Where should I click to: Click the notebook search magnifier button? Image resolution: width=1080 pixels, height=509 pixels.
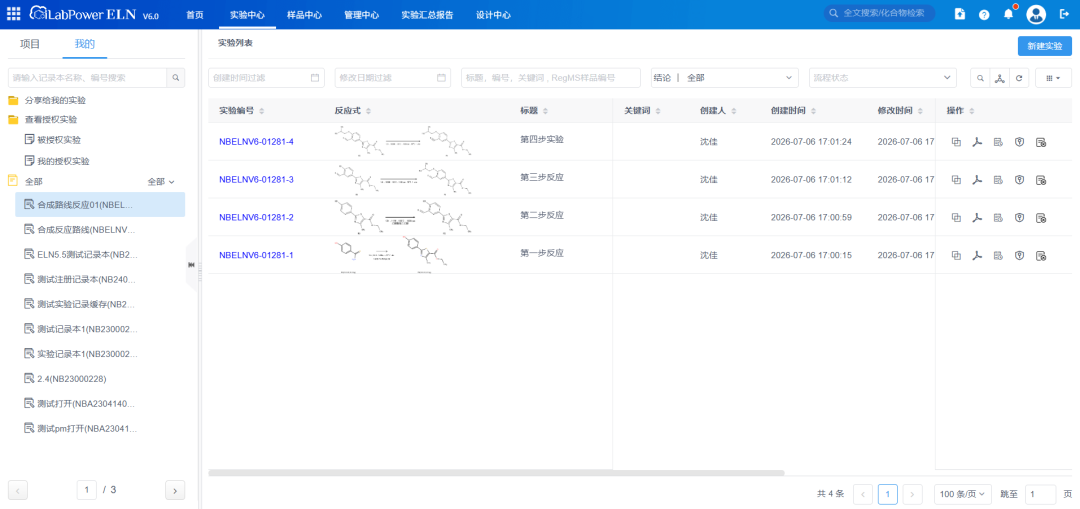point(176,78)
